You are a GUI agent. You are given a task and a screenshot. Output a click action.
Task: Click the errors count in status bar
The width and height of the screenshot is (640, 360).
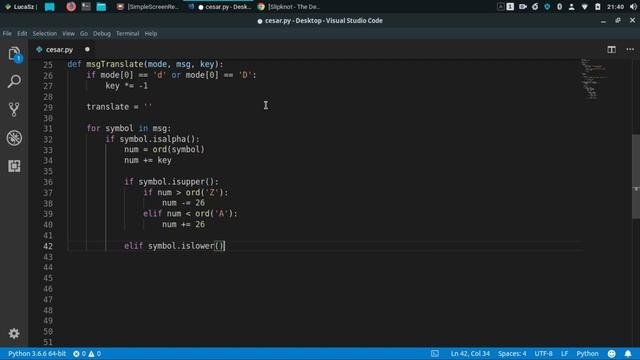point(79,353)
